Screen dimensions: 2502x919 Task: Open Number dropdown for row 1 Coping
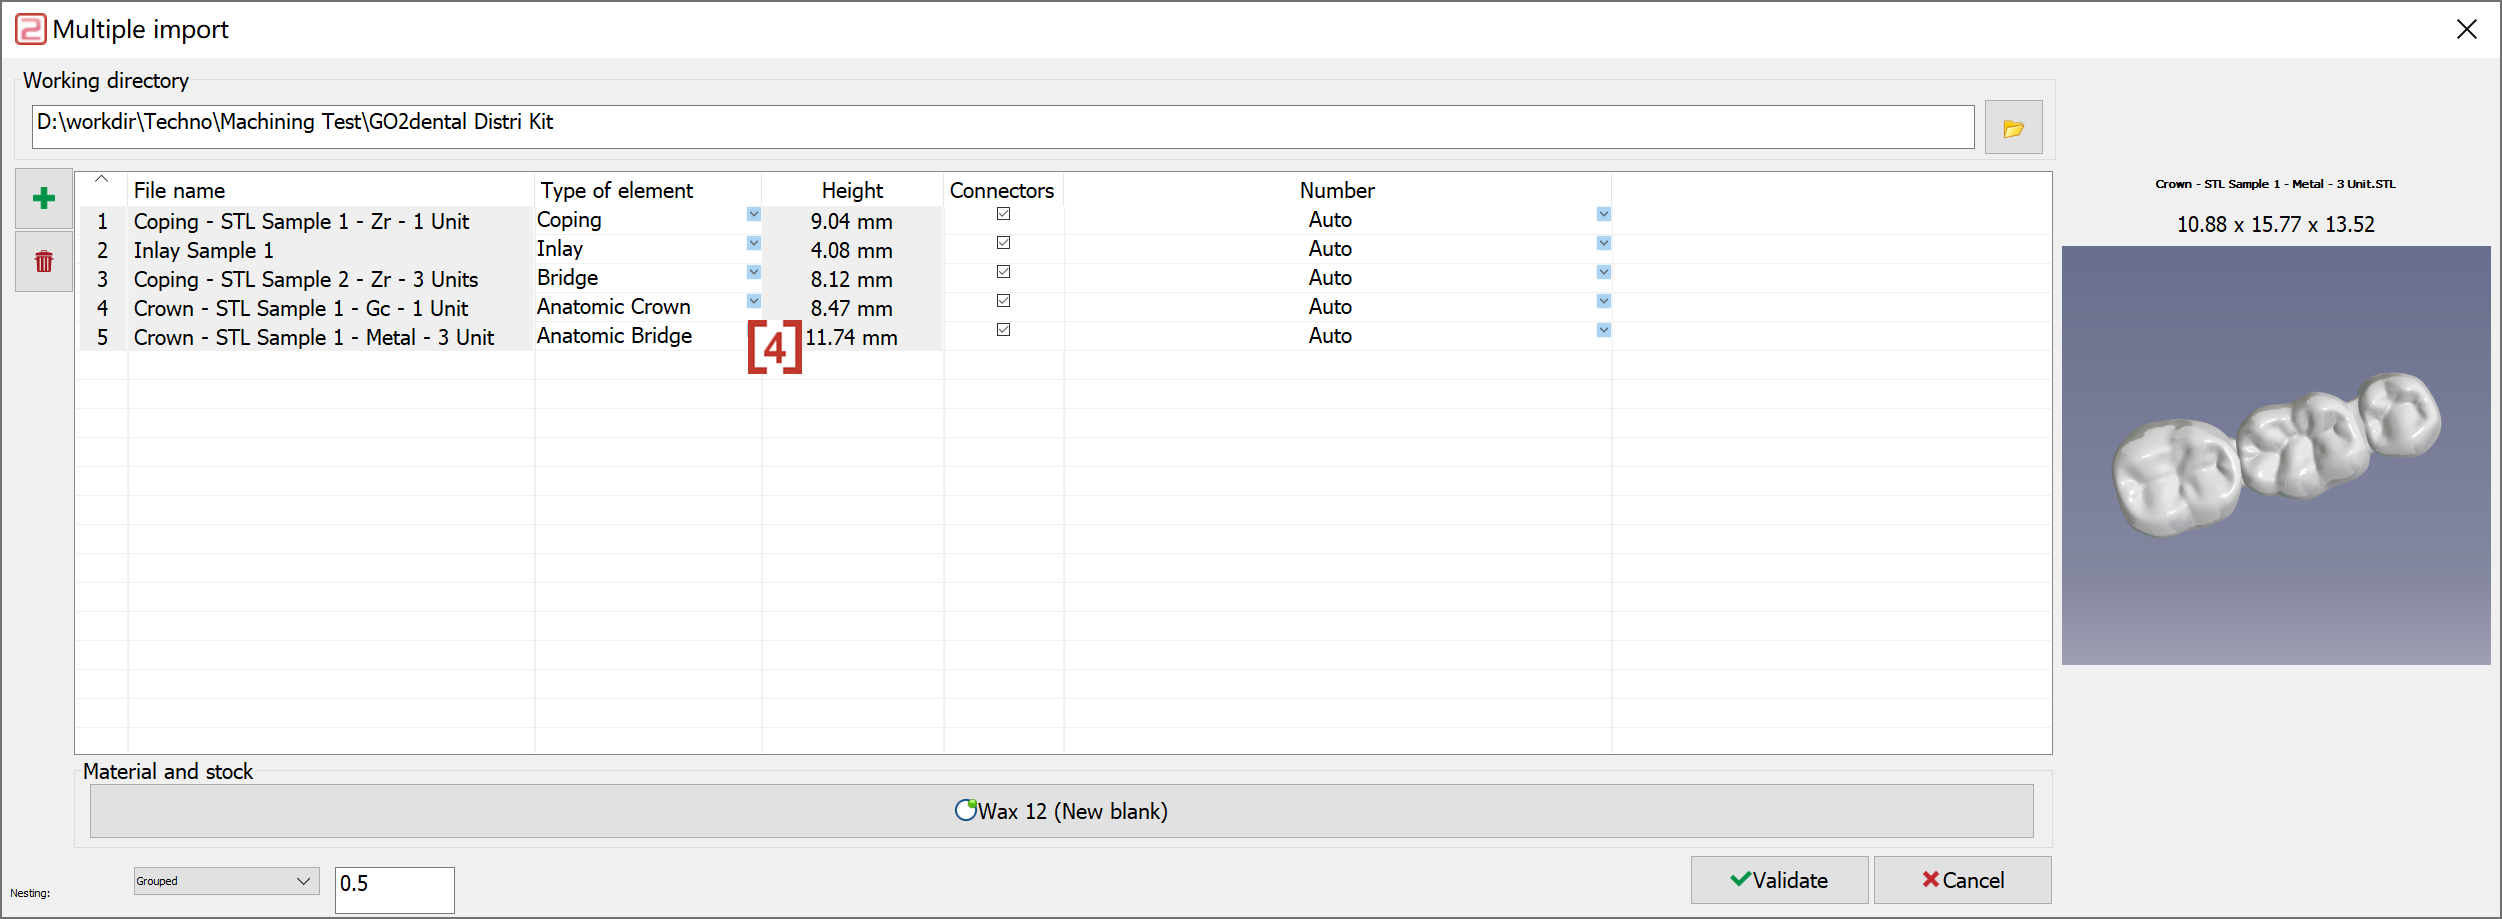1604,214
